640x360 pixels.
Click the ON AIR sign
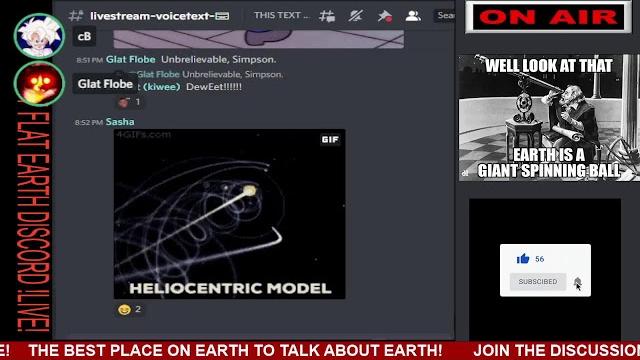(548, 17)
